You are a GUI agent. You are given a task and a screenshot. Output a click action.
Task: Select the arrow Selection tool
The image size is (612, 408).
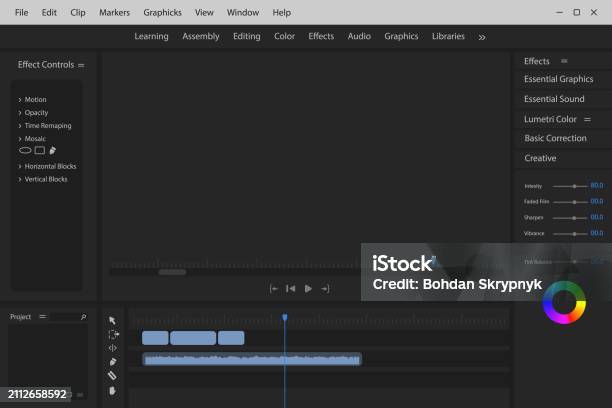(x=112, y=321)
